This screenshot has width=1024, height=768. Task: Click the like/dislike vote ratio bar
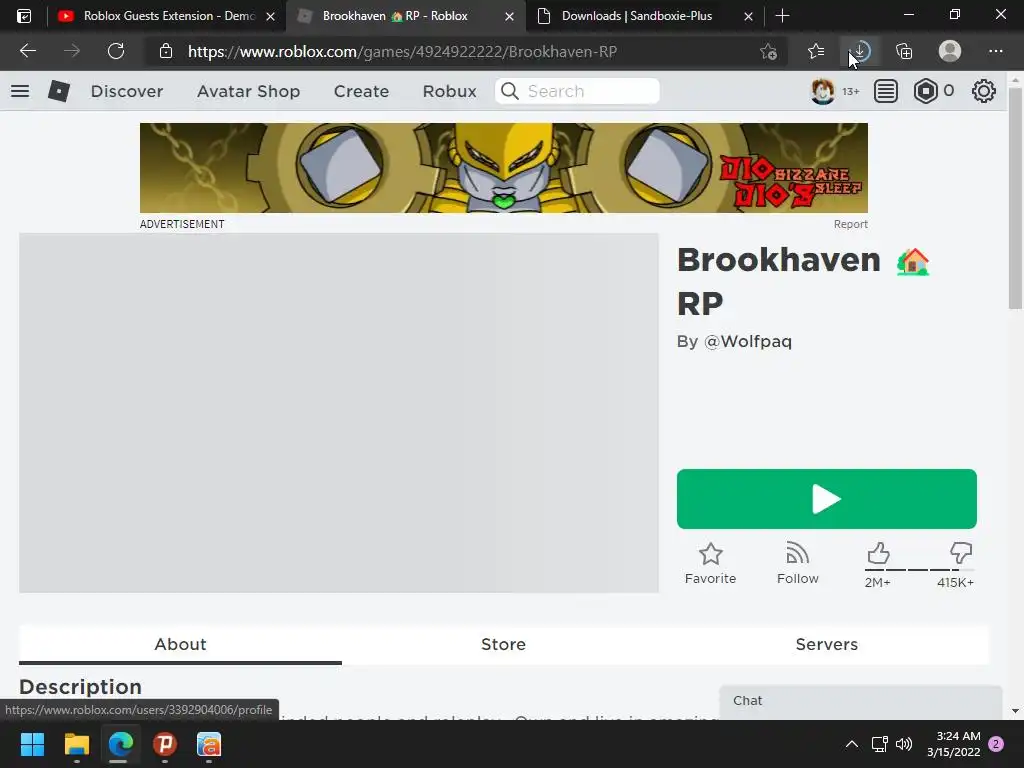pyautogui.click(x=920, y=570)
